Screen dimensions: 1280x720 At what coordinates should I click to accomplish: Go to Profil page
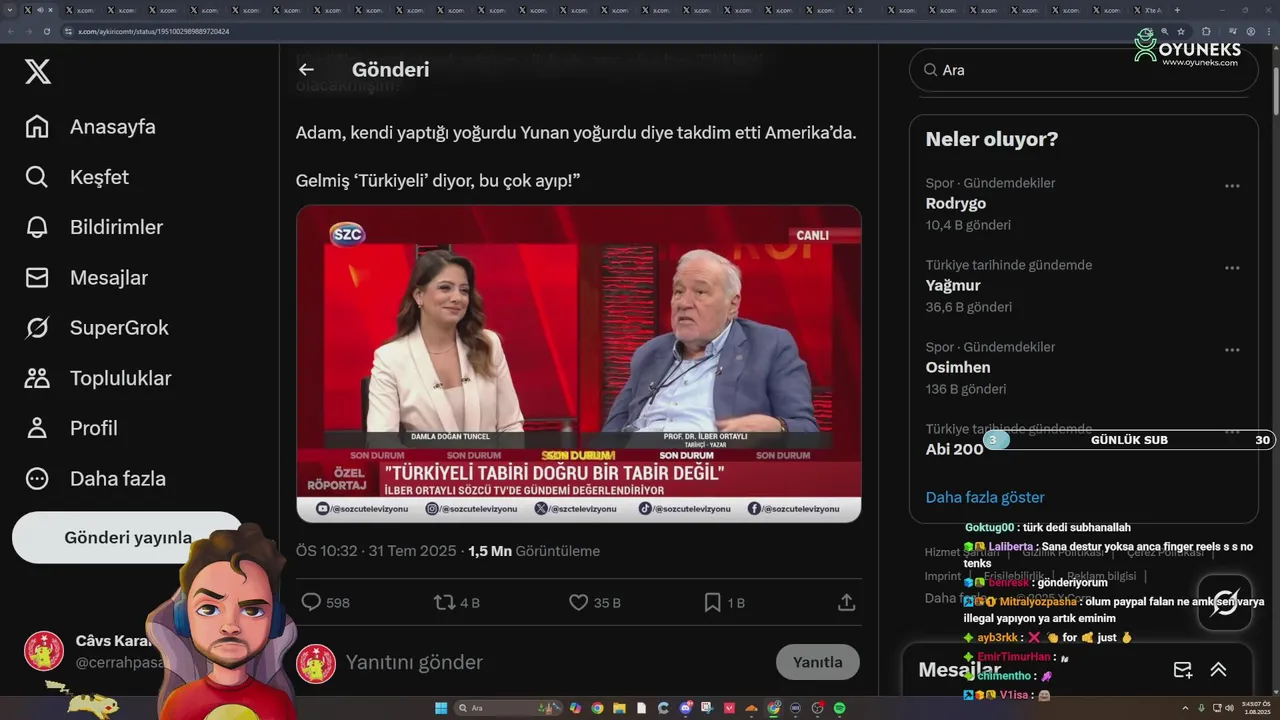[71, 428]
